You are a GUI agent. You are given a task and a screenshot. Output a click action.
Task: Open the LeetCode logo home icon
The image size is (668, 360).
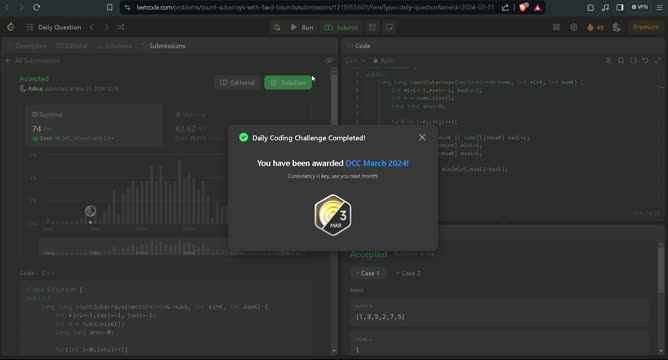coord(11,27)
